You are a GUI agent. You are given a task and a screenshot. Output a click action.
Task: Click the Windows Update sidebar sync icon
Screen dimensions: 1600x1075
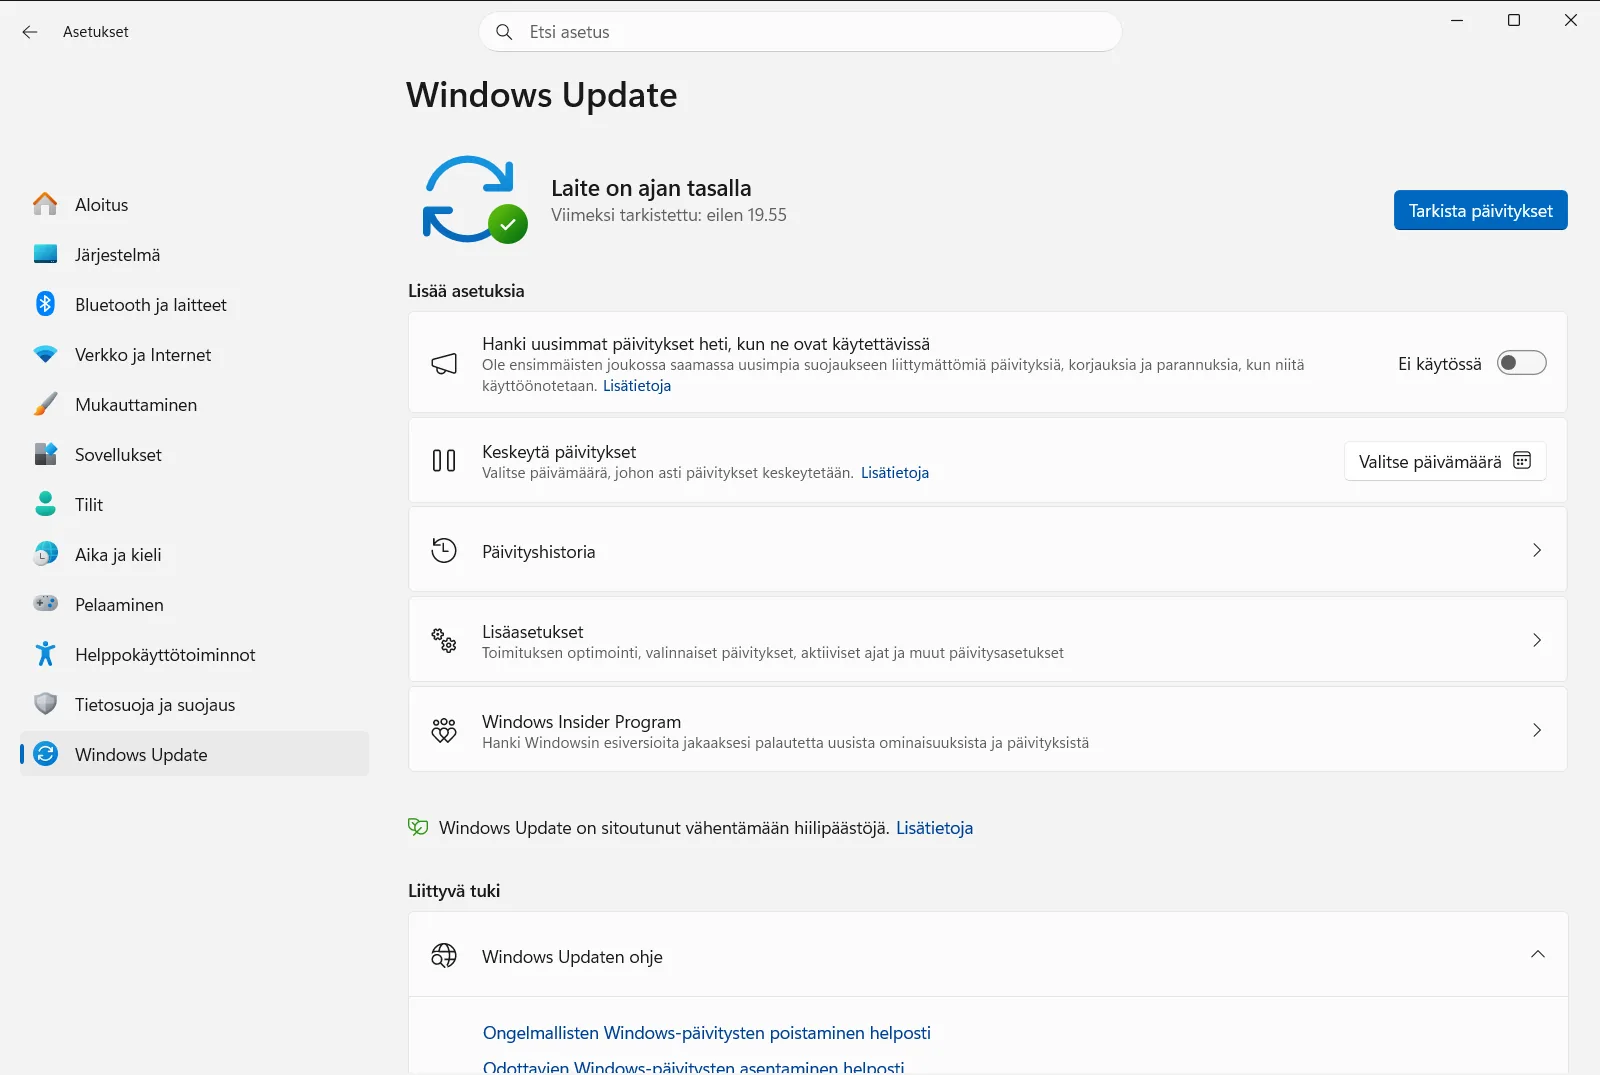[45, 754]
